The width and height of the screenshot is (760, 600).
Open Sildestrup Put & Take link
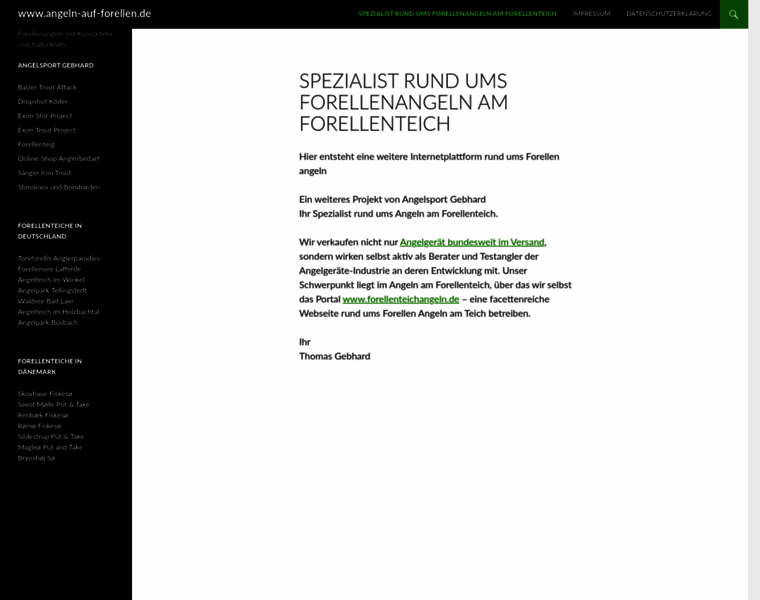click(51, 437)
